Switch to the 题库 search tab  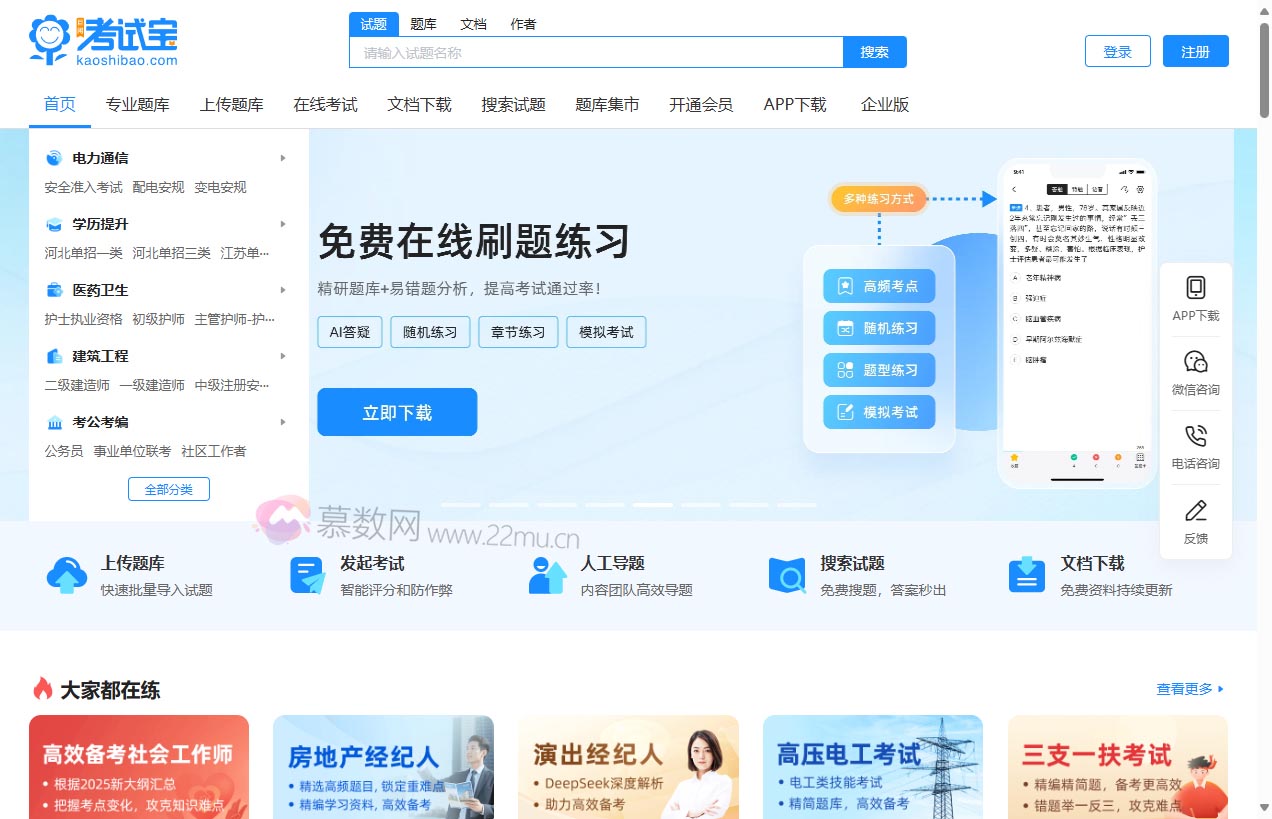(422, 23)
